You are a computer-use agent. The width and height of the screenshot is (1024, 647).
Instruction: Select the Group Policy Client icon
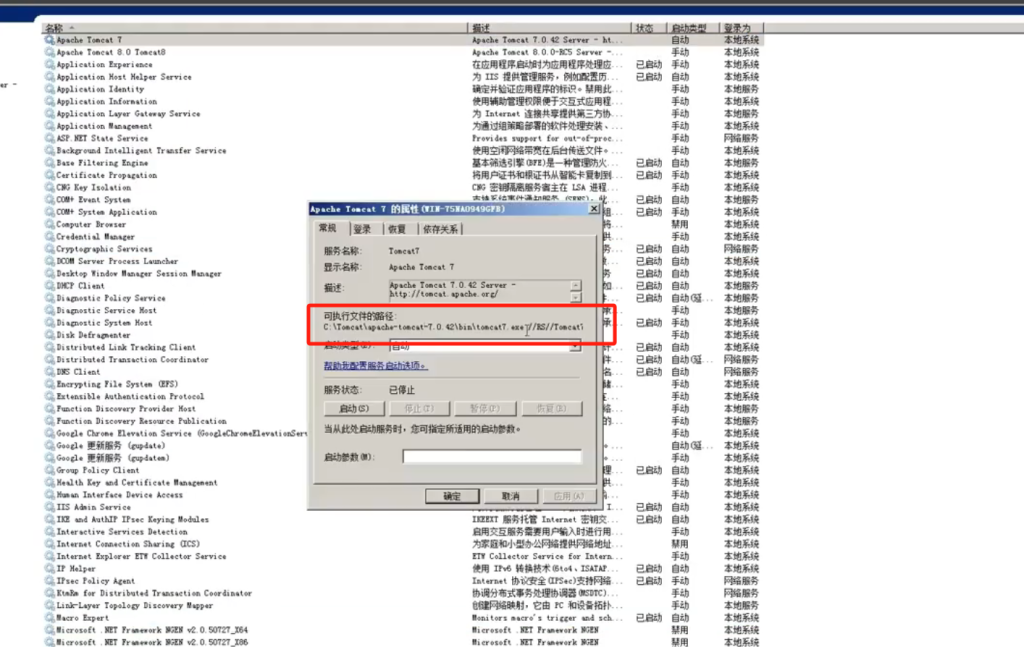coord(50,470)
